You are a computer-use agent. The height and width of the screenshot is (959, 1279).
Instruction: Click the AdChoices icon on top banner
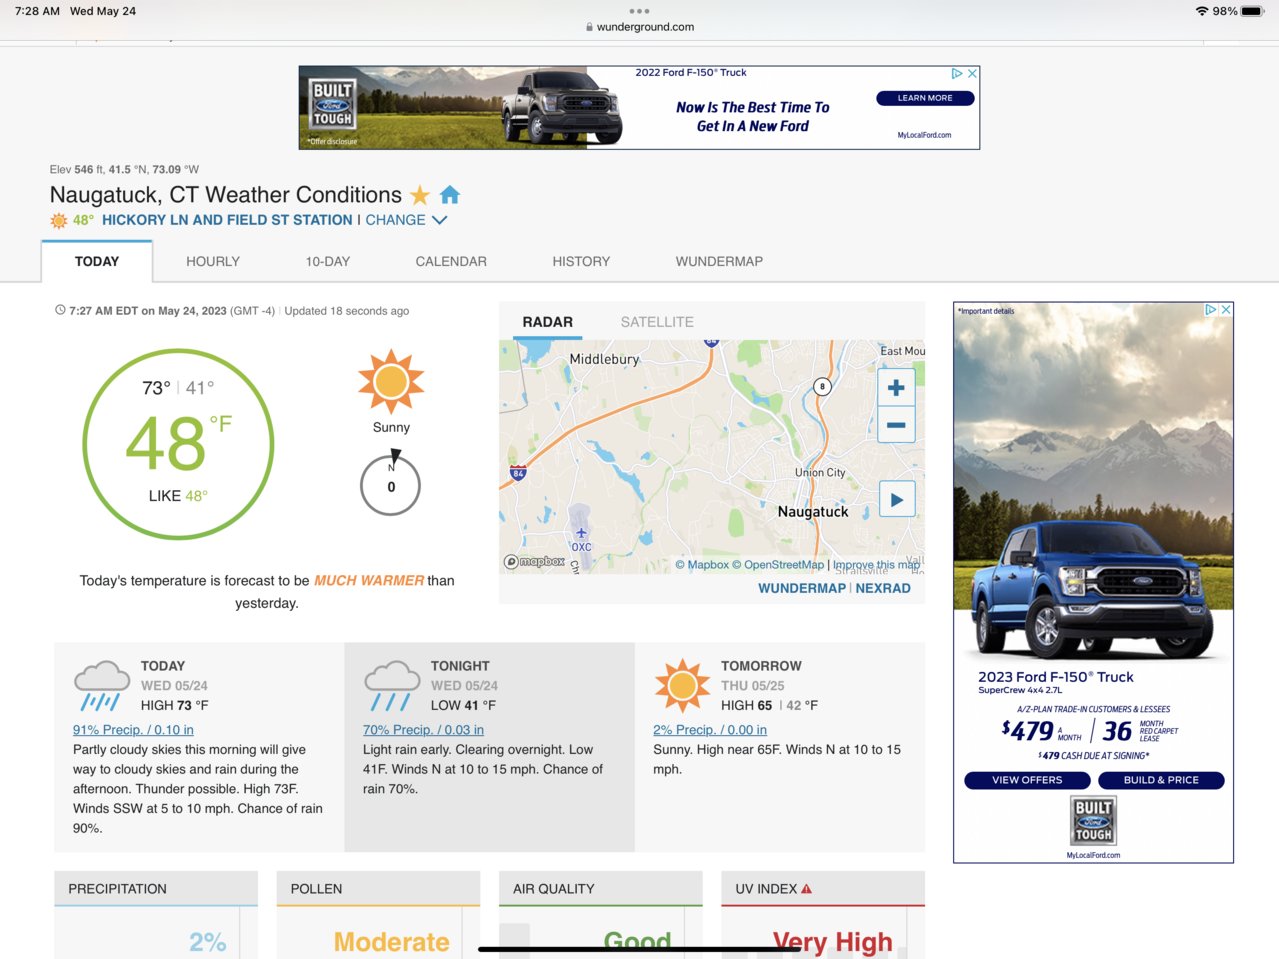(x=957, y=73)
